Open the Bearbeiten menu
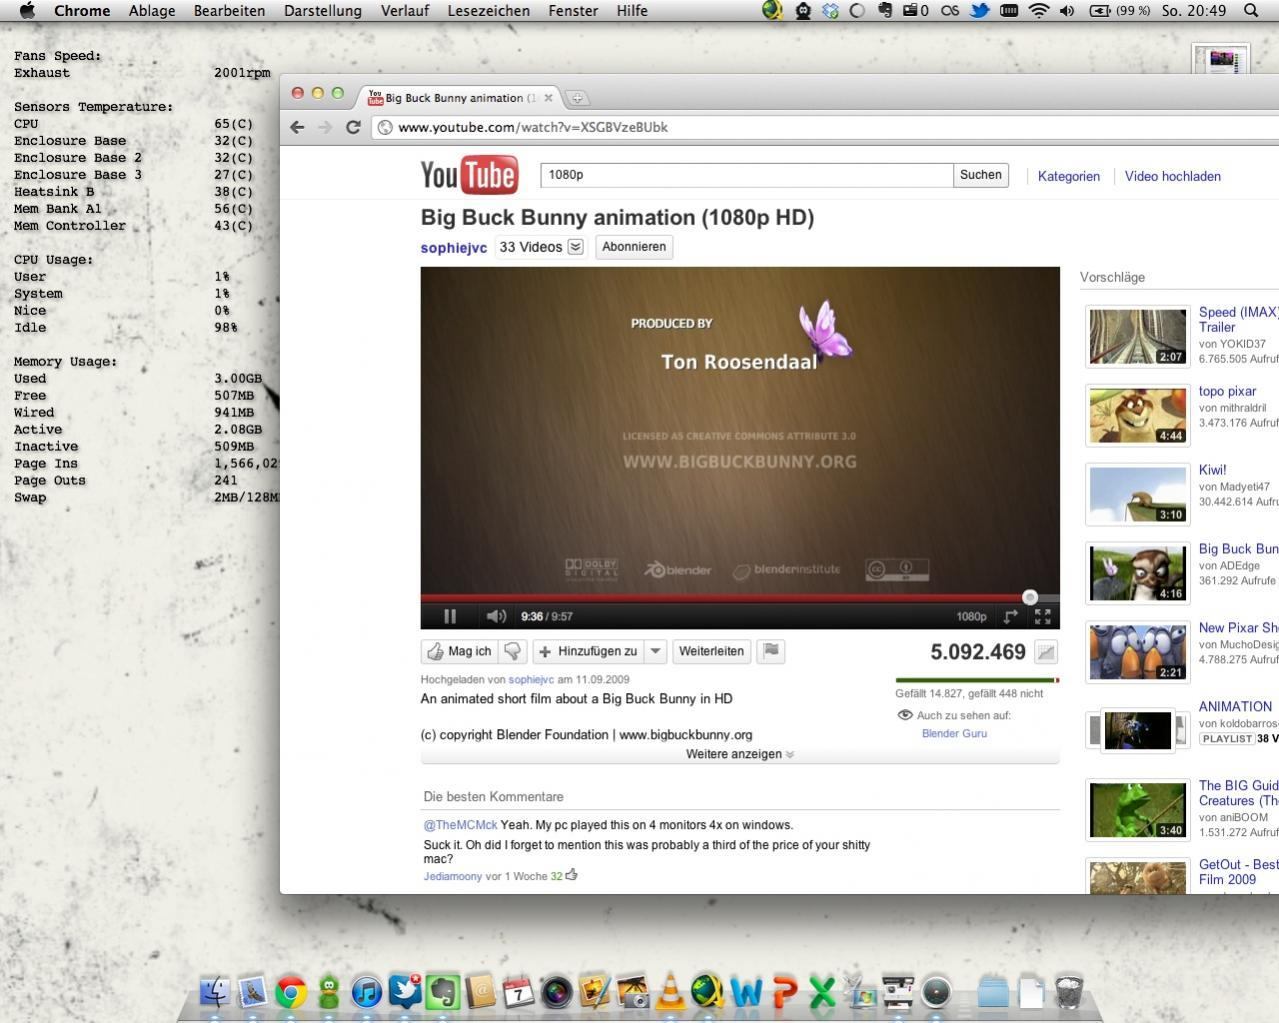This screenshot has width=1279, height=1023. (x=229, y=11)
